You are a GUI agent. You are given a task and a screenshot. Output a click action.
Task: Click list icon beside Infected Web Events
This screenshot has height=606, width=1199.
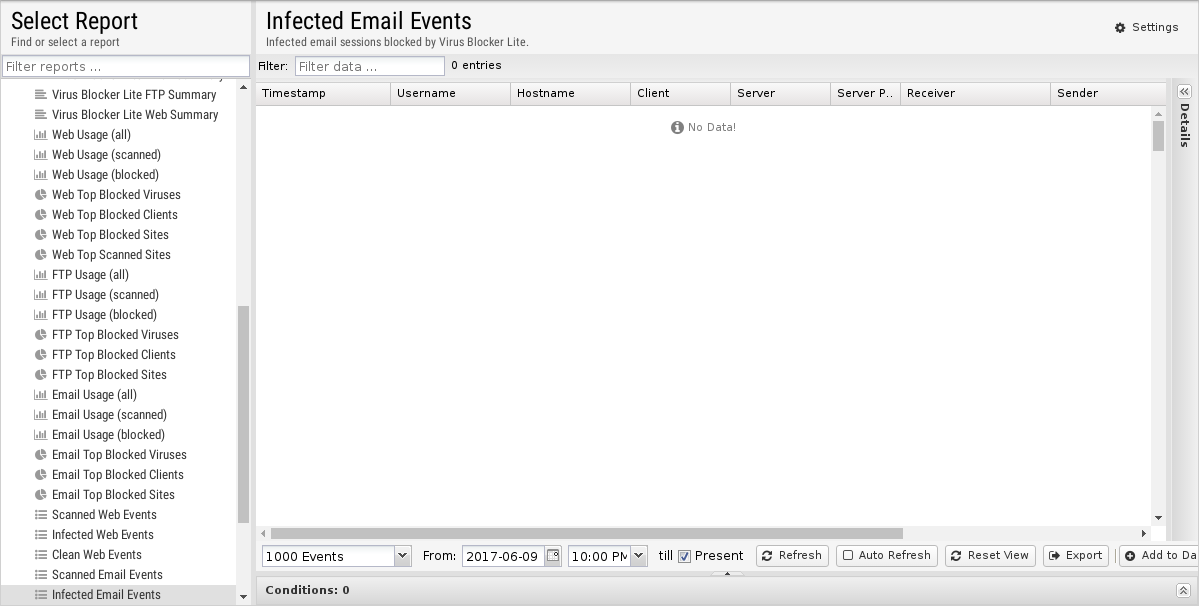pyautogui.click(x=41, y=534)
